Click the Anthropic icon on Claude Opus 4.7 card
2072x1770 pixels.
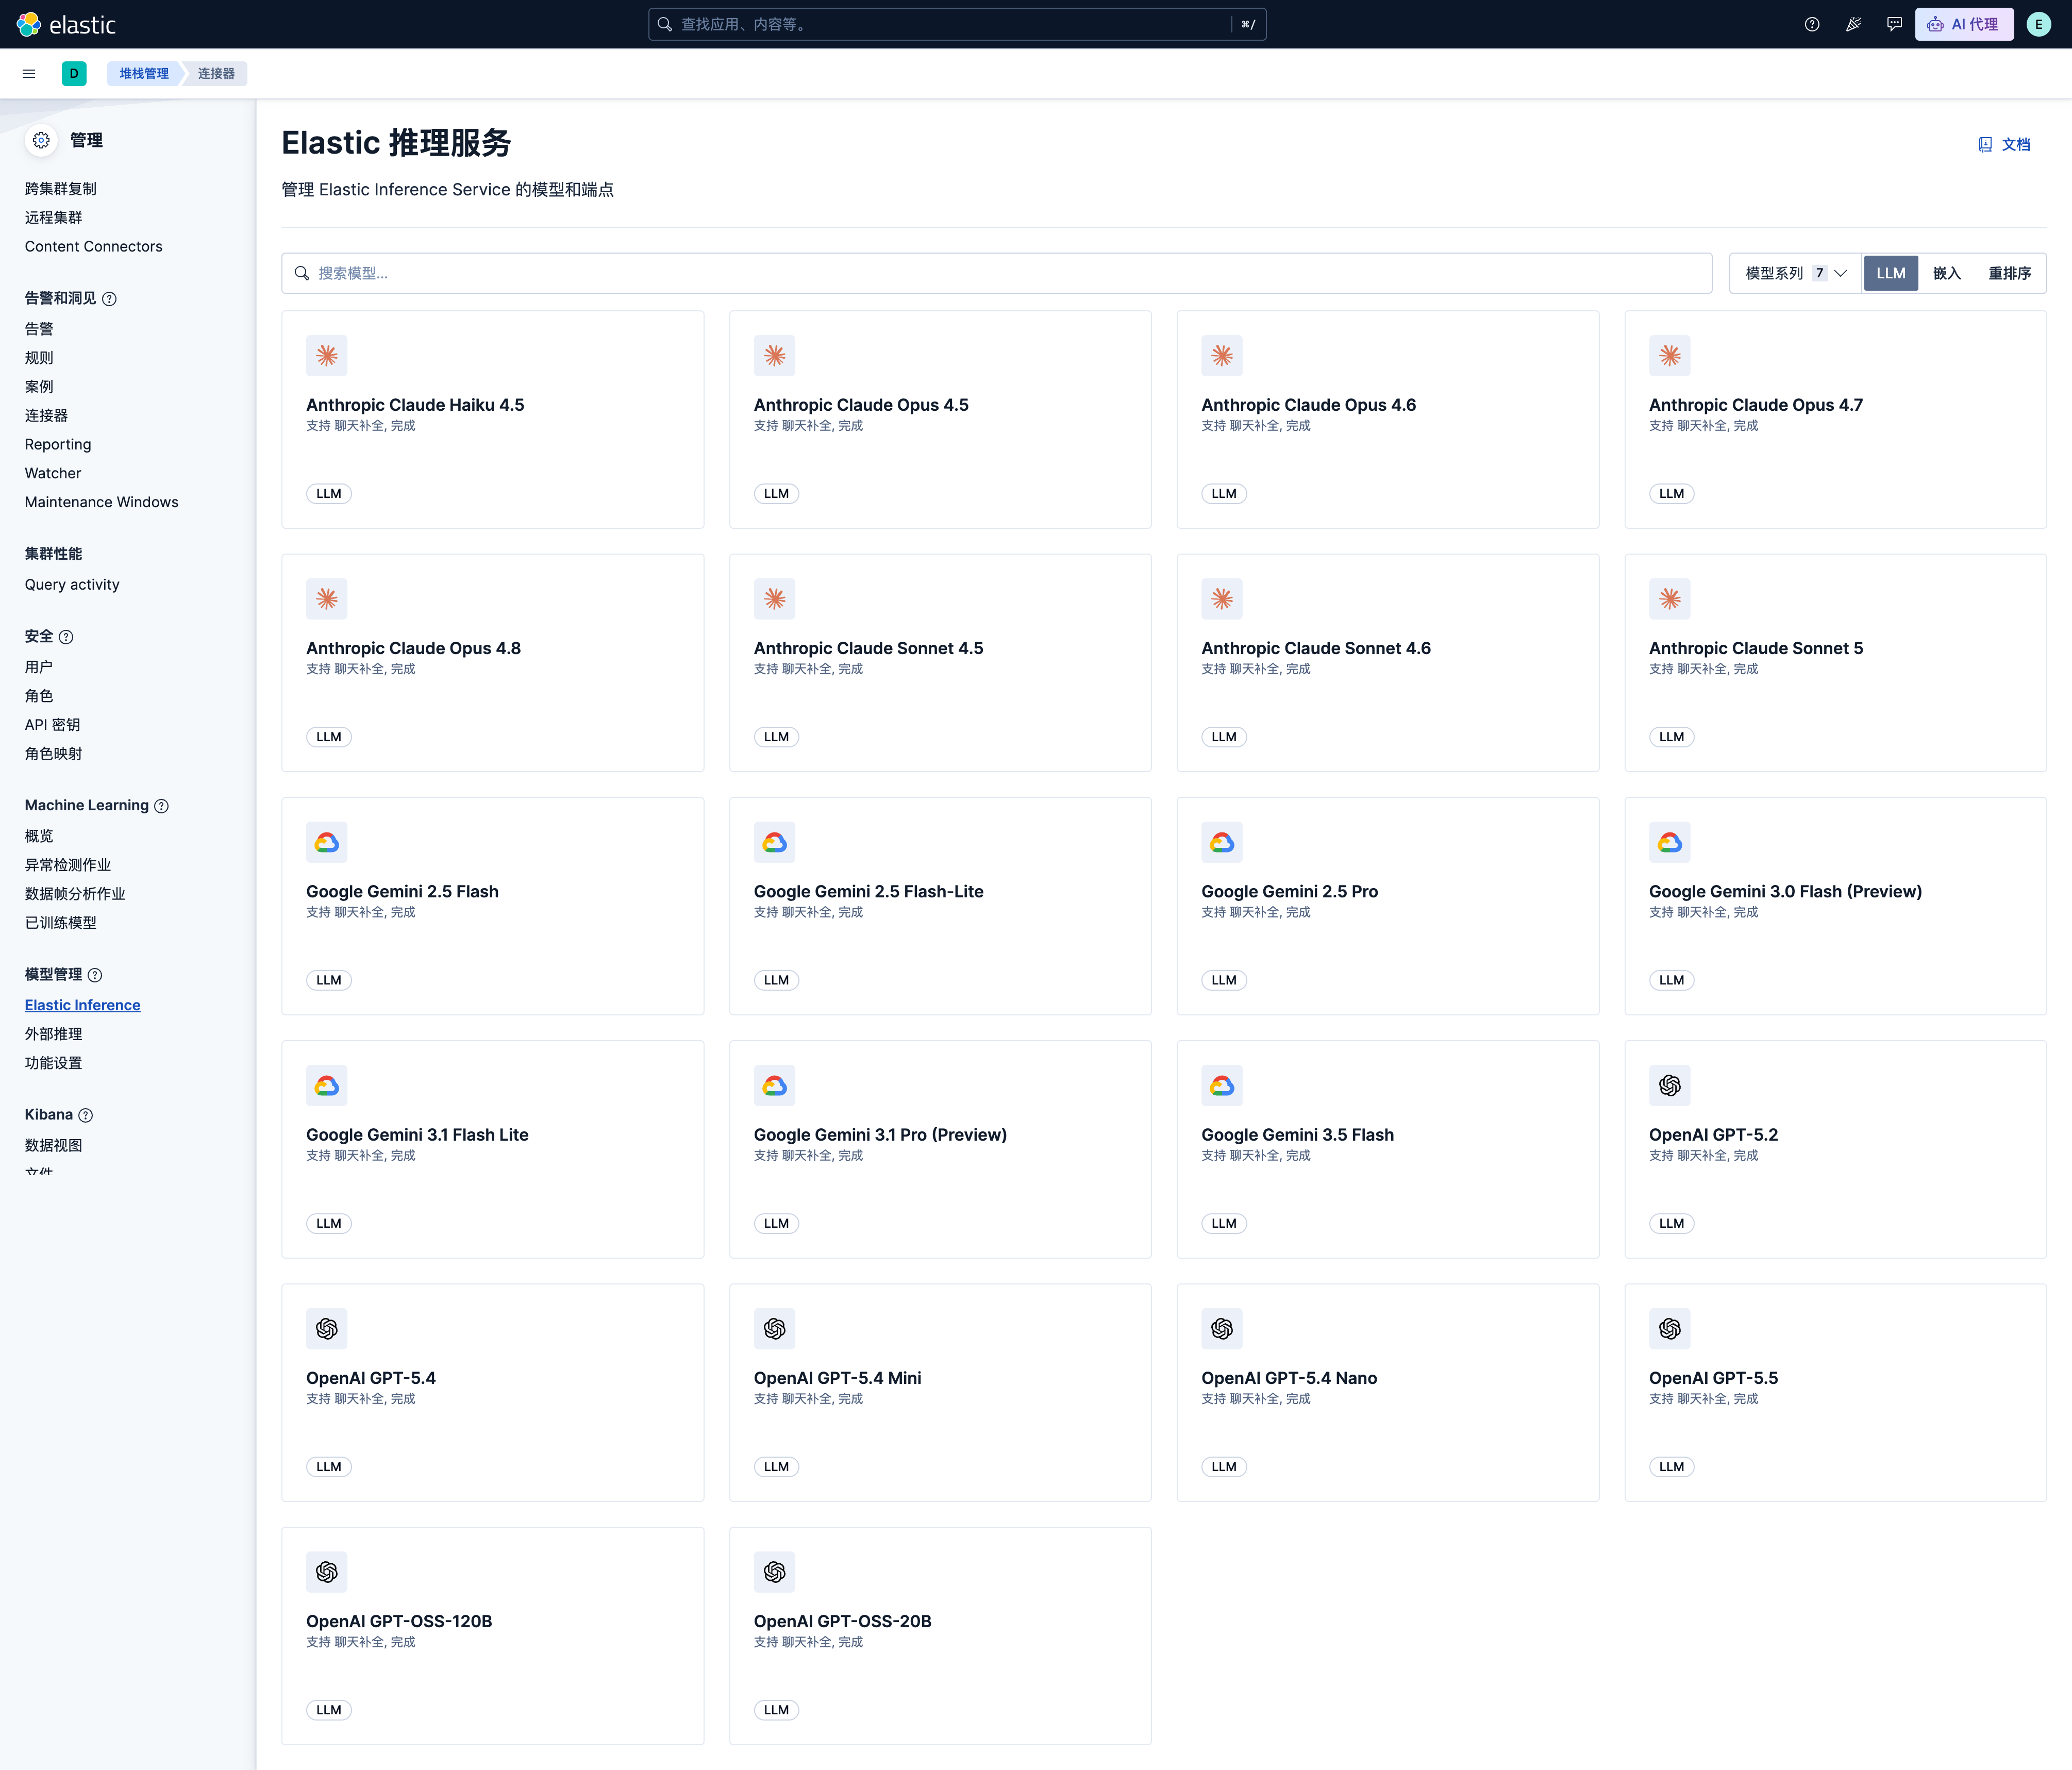click(x=1669, y=355)
